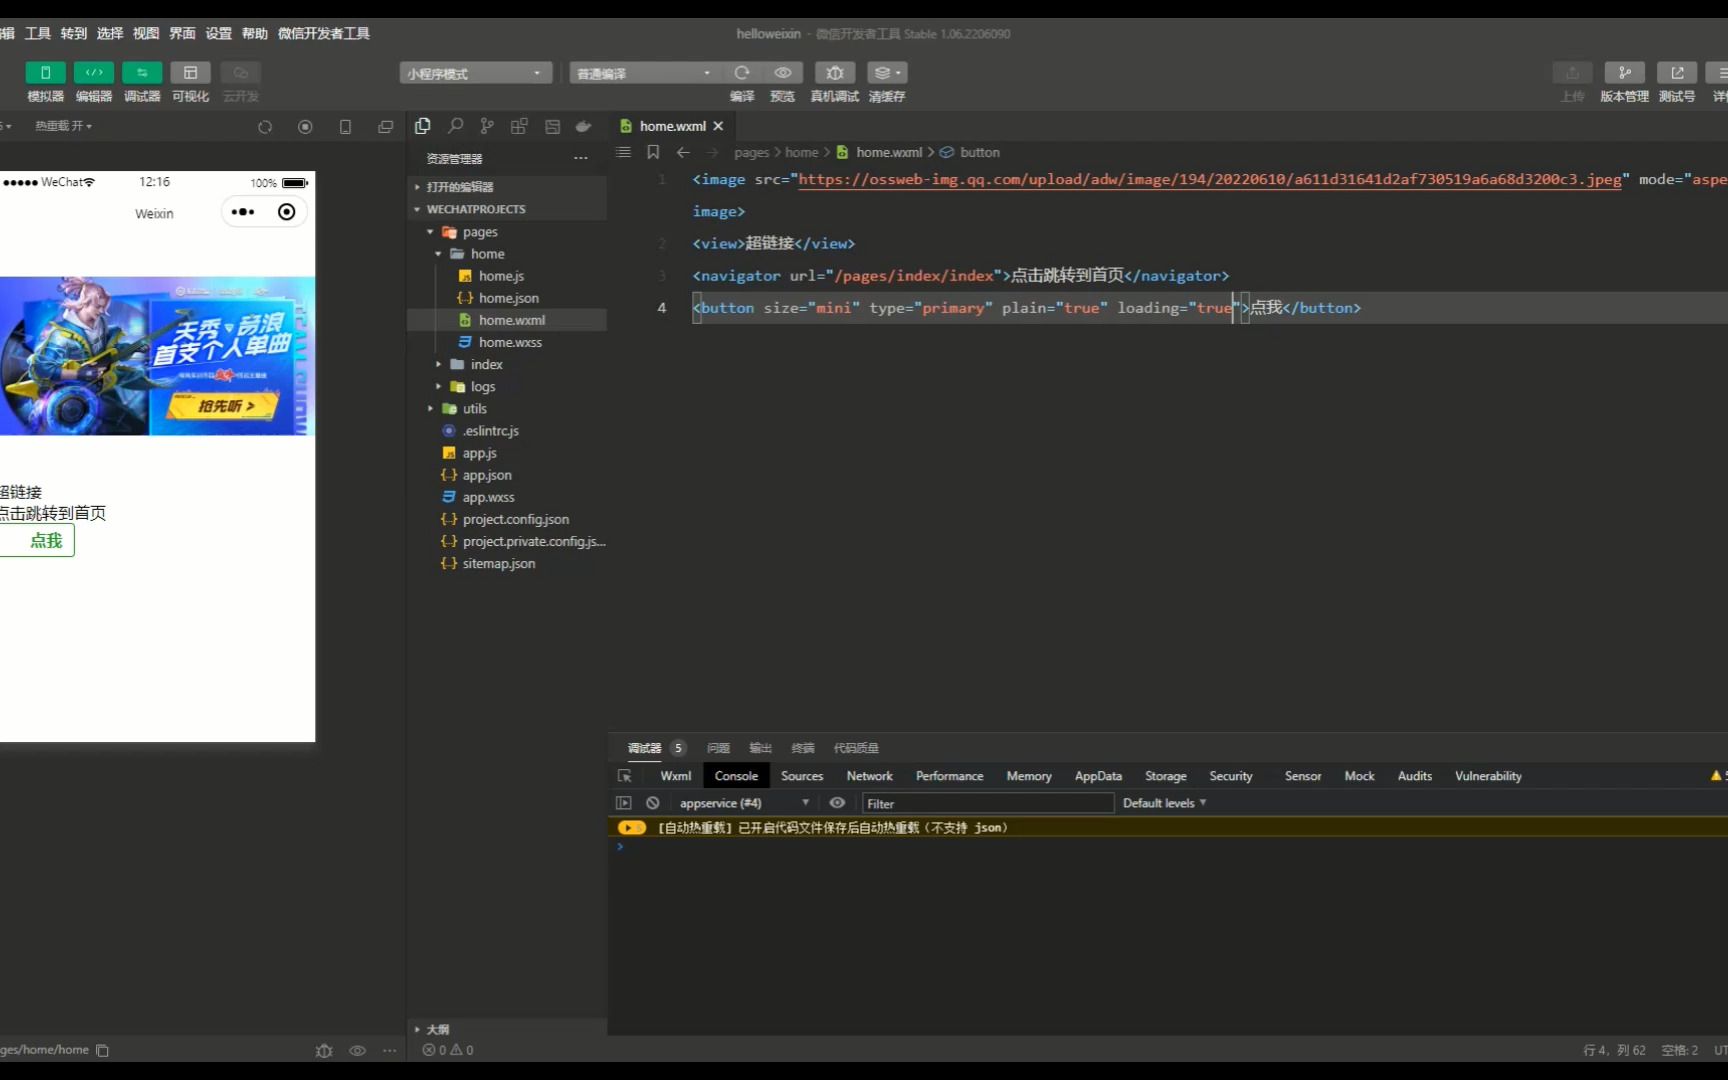
Task: Toggle the Debugger panel button
Action: click(142, 72)
